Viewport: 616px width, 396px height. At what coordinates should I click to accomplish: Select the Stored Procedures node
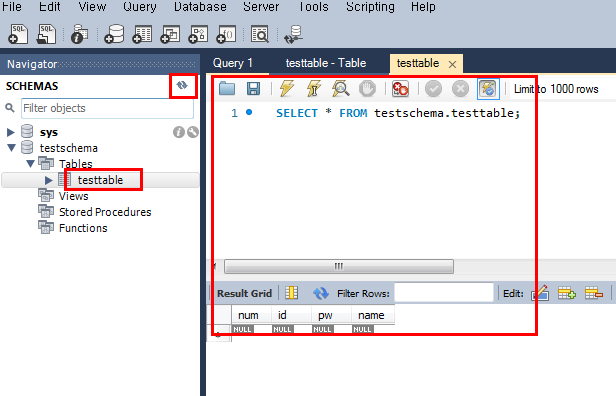click(x=105, y=212)
